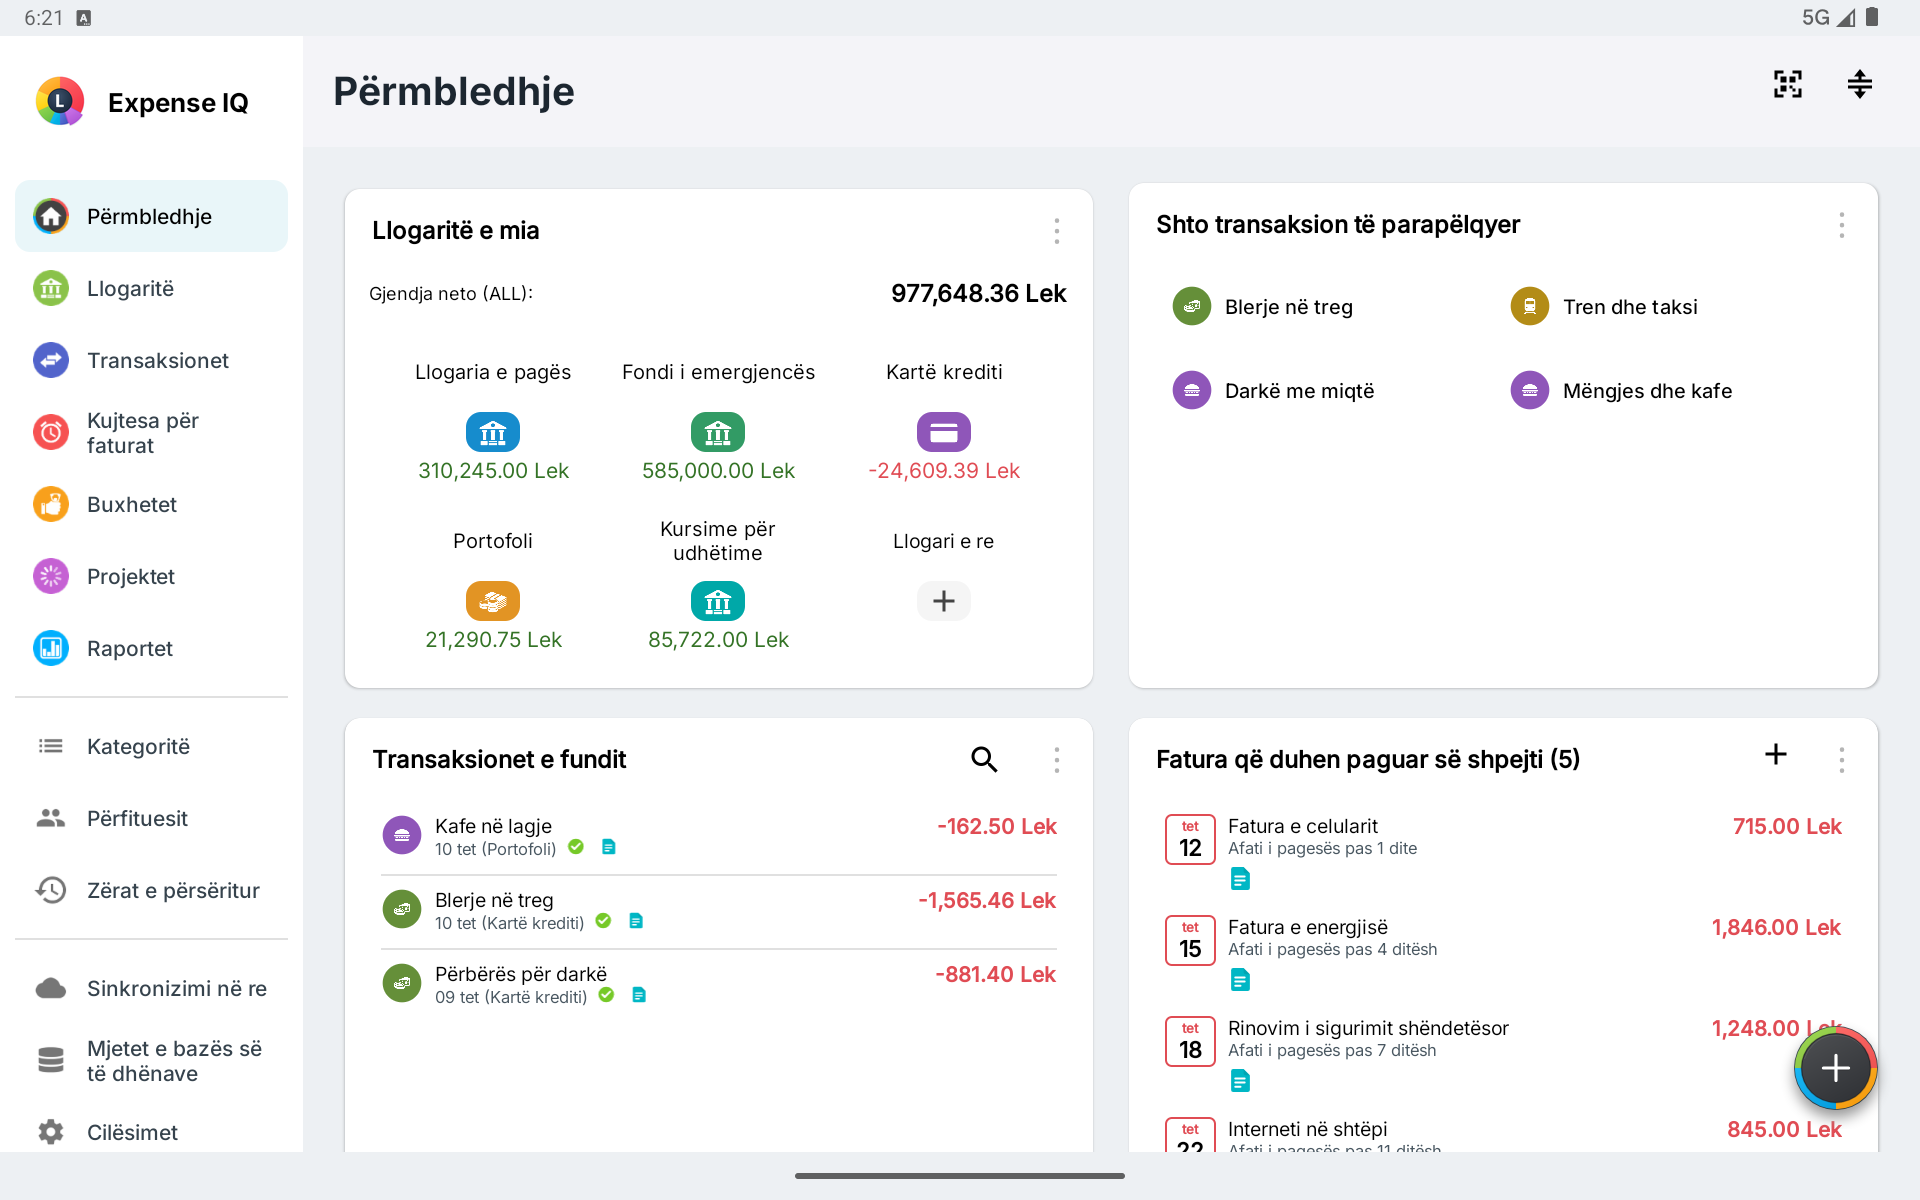Viewport: 1920px width, 1200px height.
Task: Open options menu of predefined transactions card
Action: [x=1842, y=225]
